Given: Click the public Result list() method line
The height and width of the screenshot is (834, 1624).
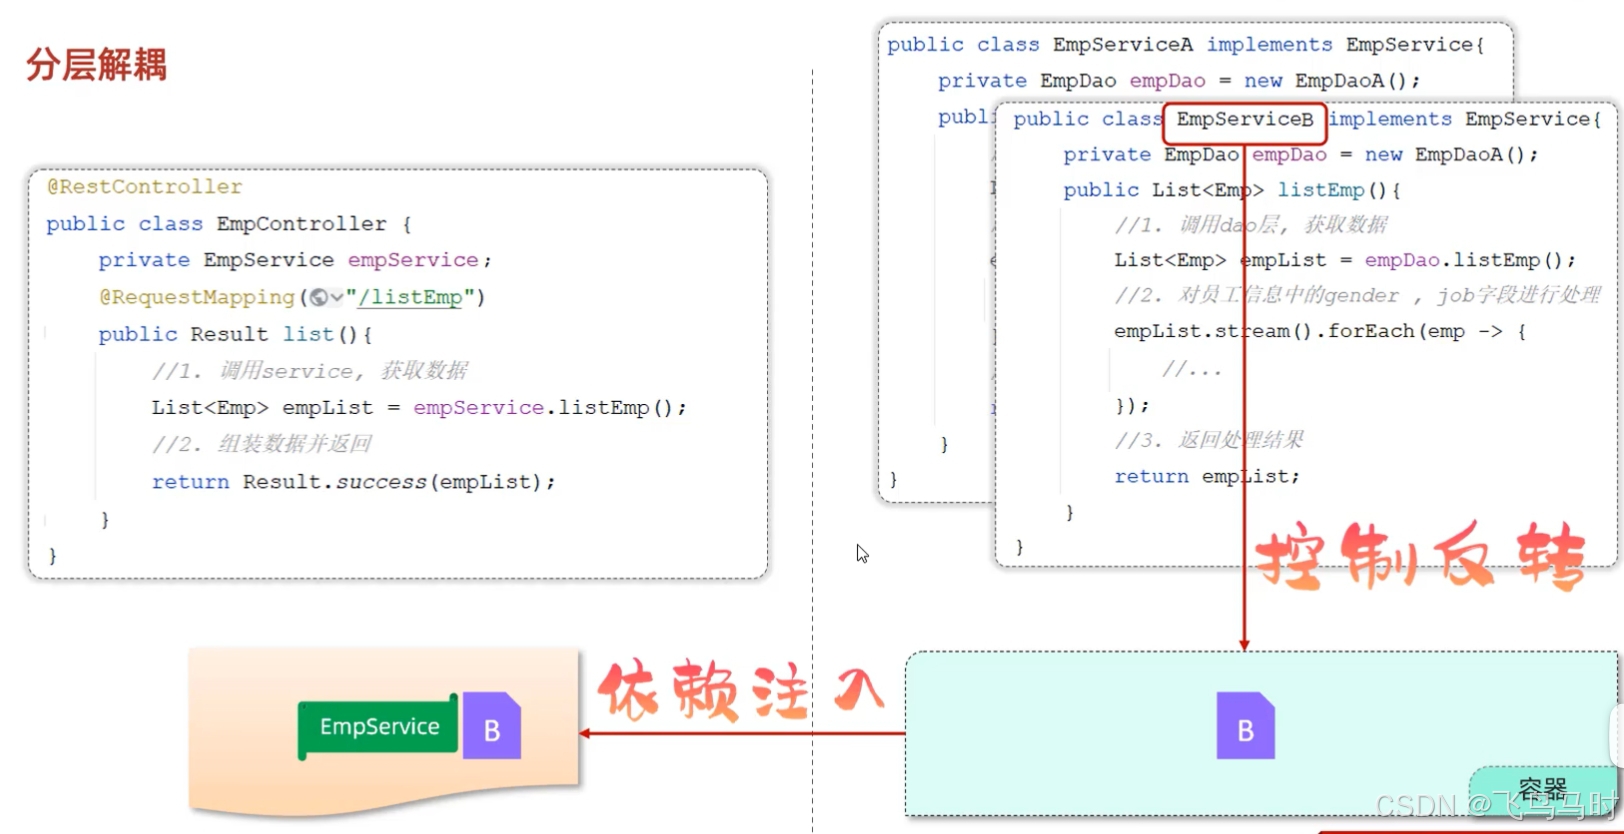Looking at the screenshot, I should 235,334.
